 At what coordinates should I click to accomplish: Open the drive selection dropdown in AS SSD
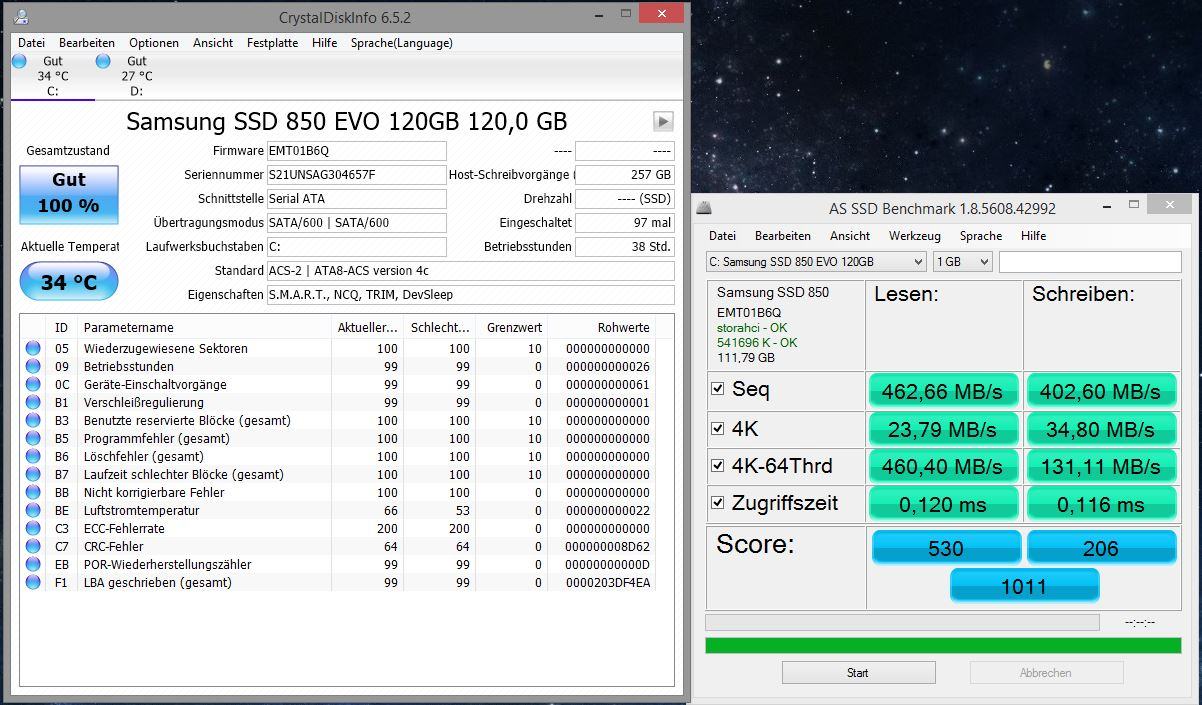point(816,261)
